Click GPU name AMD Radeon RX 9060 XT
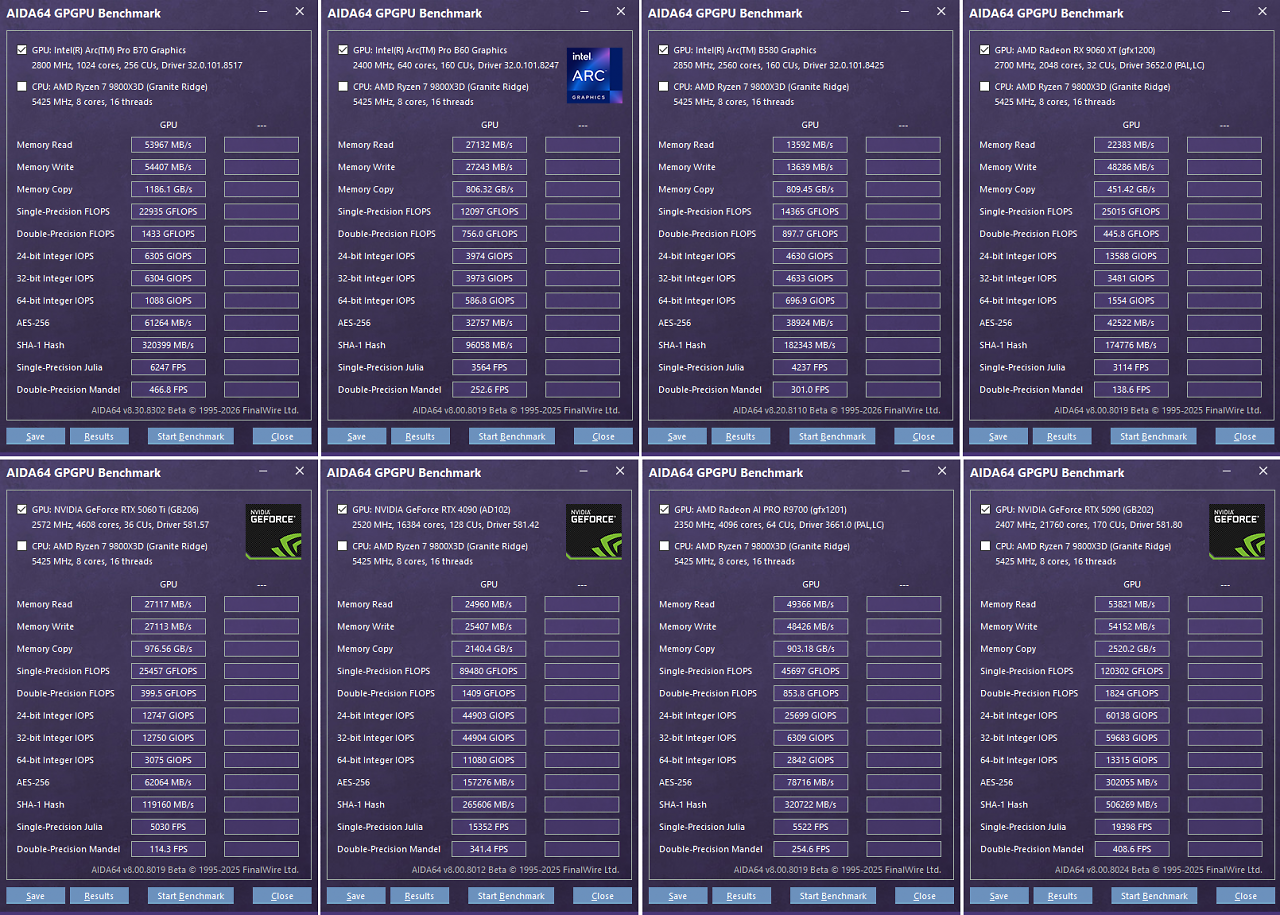 click(1075, 50)
